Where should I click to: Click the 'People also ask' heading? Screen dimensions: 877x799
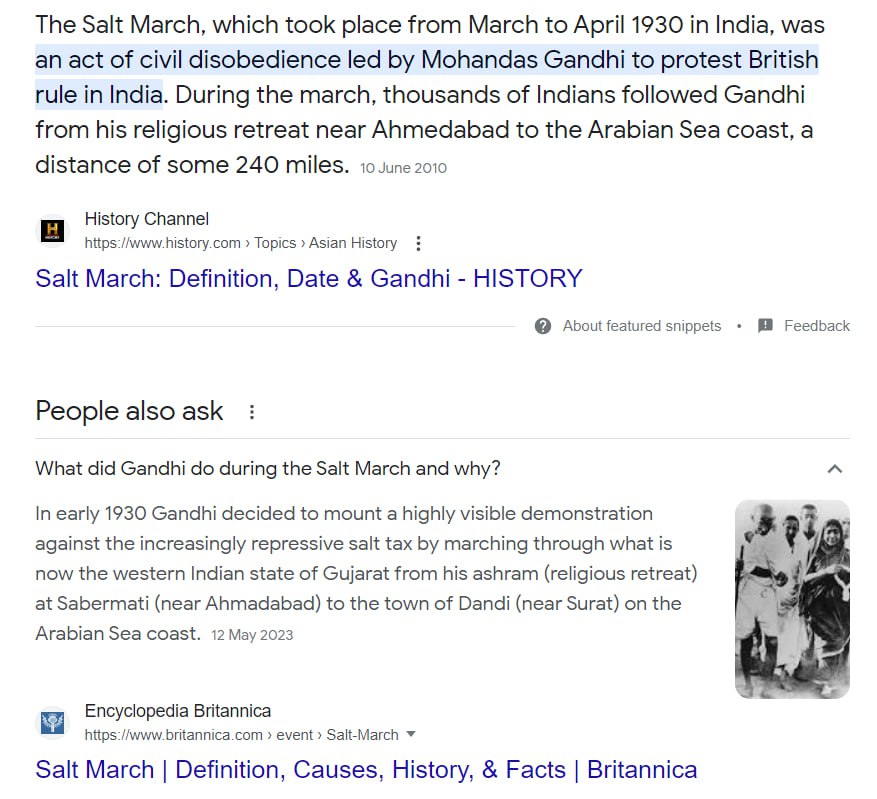129,412
